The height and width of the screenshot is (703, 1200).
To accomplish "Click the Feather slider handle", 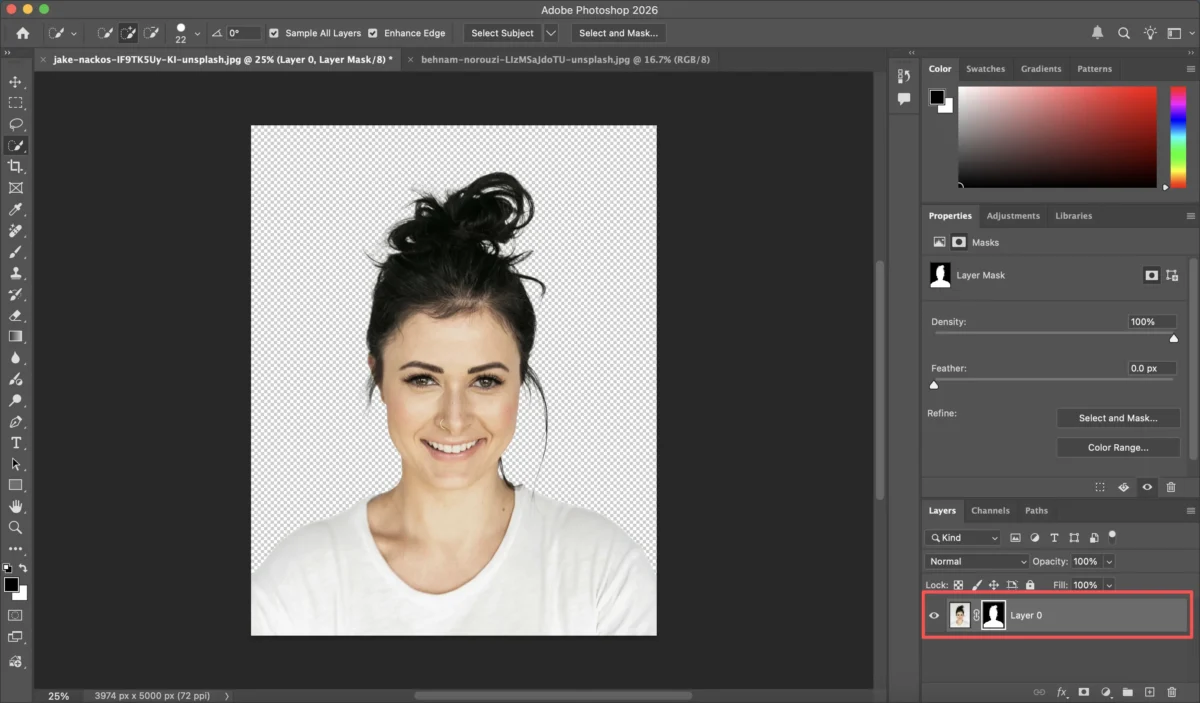I will (x=934, y=385).
